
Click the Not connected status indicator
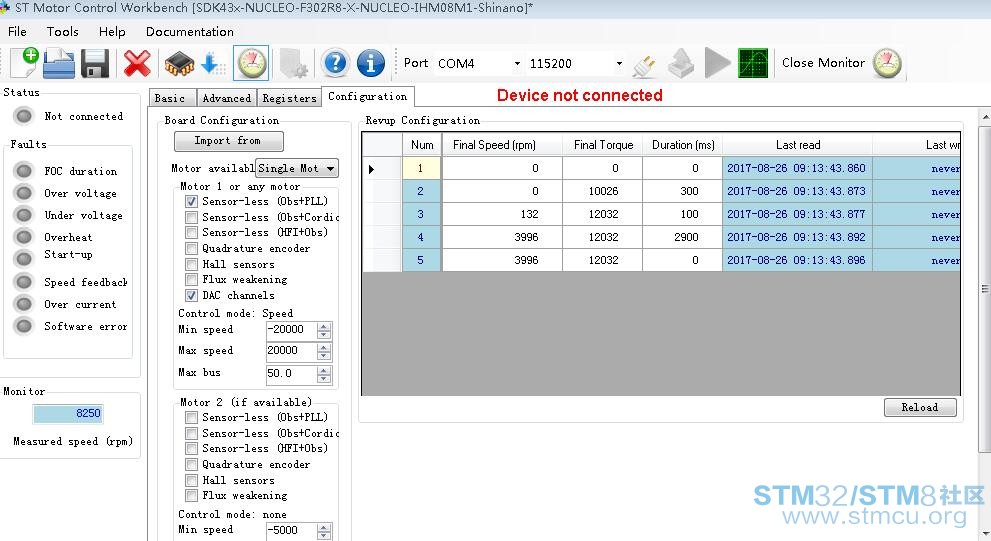tap(24, 116)
